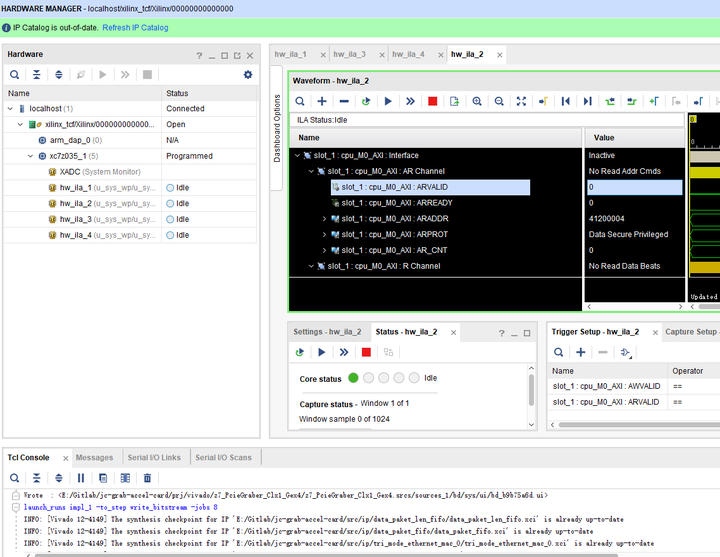Switch to hw_ila_4 tab

[x=408, y=54]
